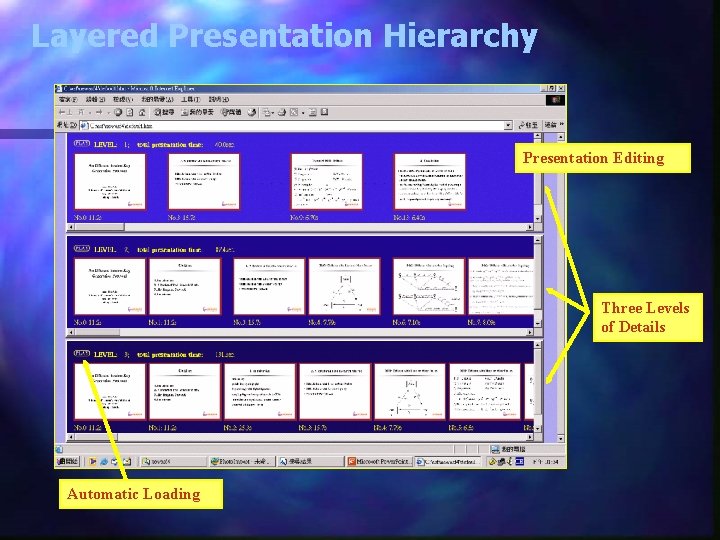Click Level 3 horizontal scrollbar left arrow
Viewport: 720px width, 540px height.
tap(71, 437)
